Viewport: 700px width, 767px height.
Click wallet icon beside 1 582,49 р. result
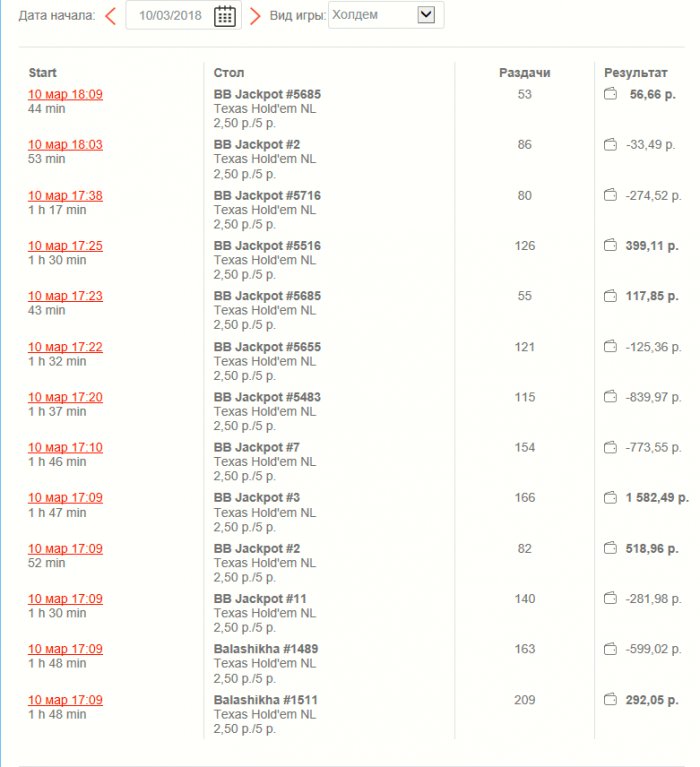611,497
